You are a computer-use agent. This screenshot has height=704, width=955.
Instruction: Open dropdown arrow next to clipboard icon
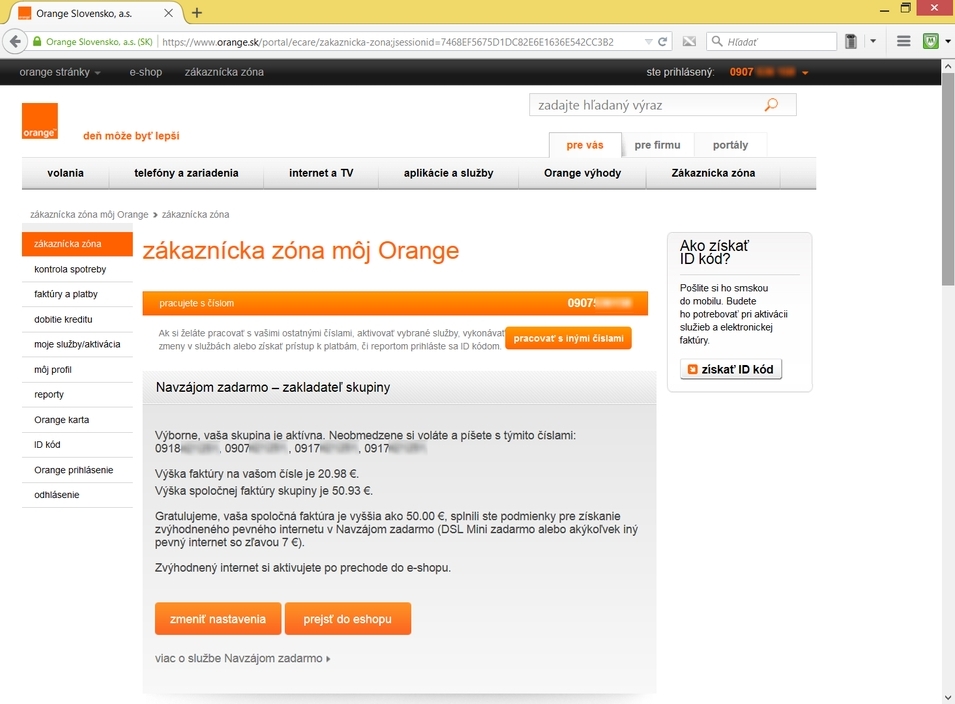(x=873, y=41)
